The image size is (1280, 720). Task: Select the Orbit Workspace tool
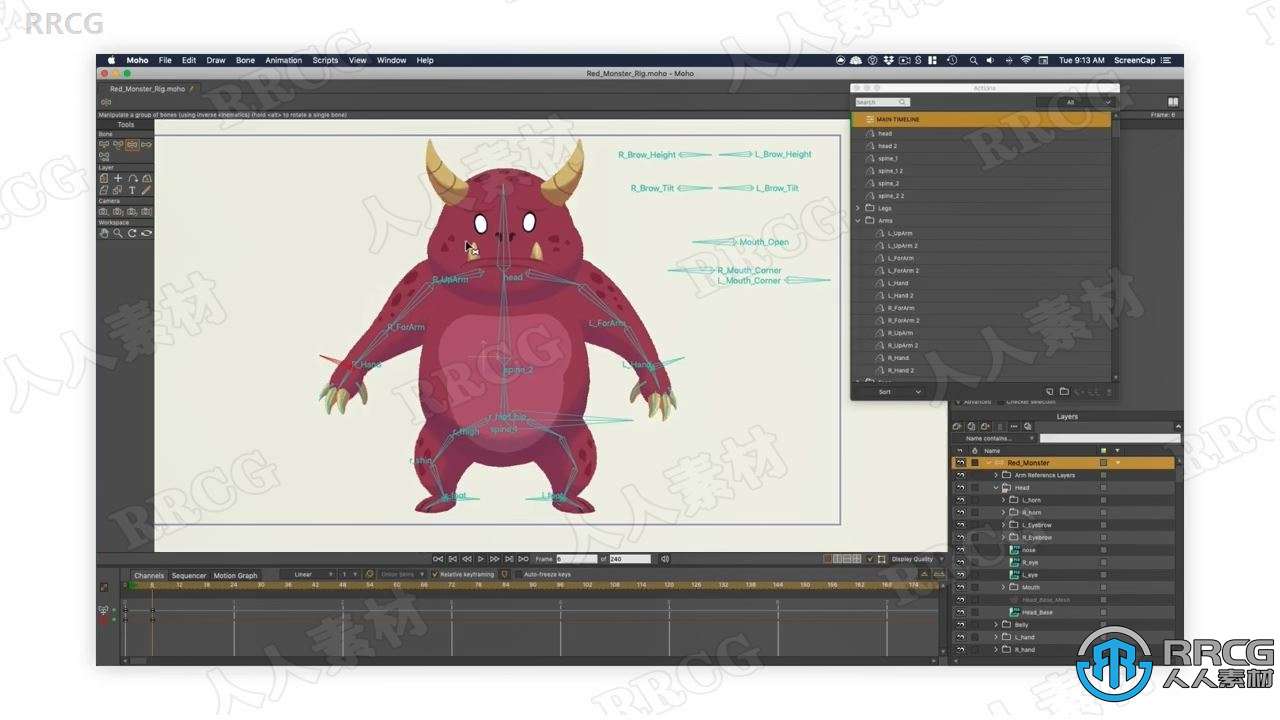(x=146, y=233)
